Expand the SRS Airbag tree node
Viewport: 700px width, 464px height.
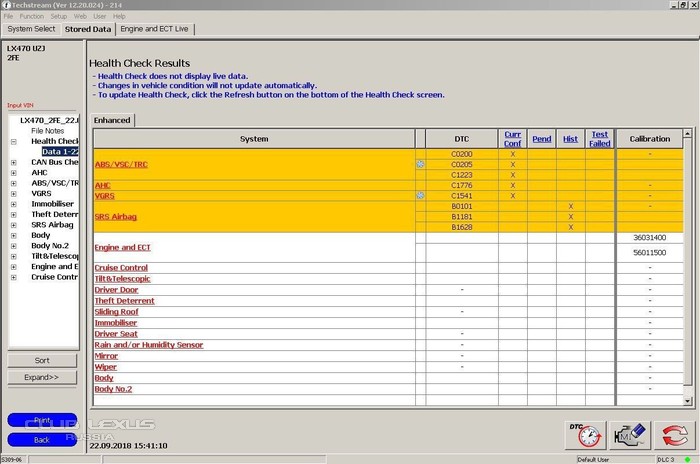13,225
